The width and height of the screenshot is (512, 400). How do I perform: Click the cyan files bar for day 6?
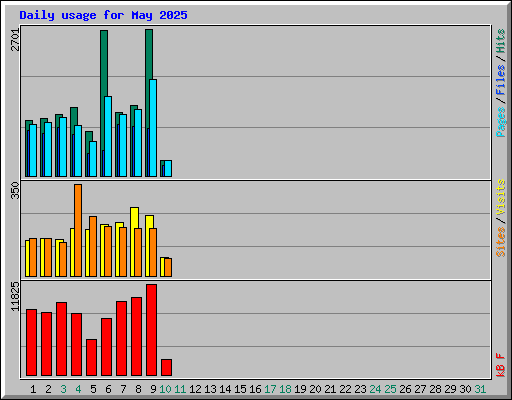[x=108, y=137]
